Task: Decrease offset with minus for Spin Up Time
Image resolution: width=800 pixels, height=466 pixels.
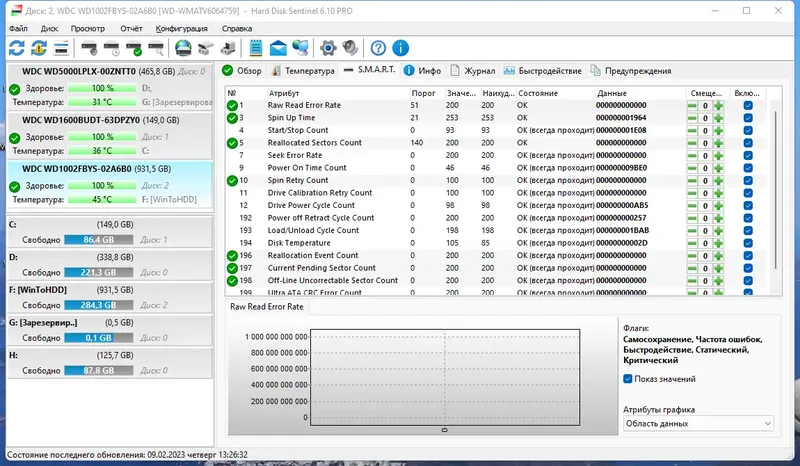Action: coord(692,118)
